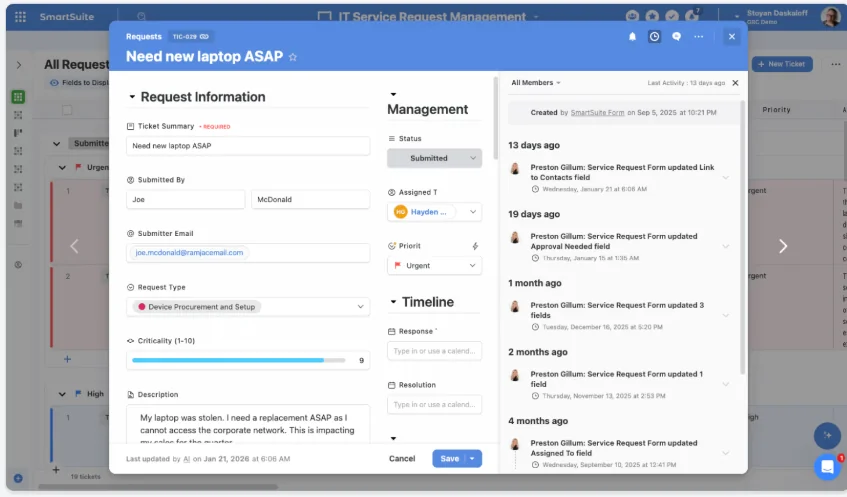Click into the Description text area
The height and width of the screenshot is (497, 847).
(248, 425)
